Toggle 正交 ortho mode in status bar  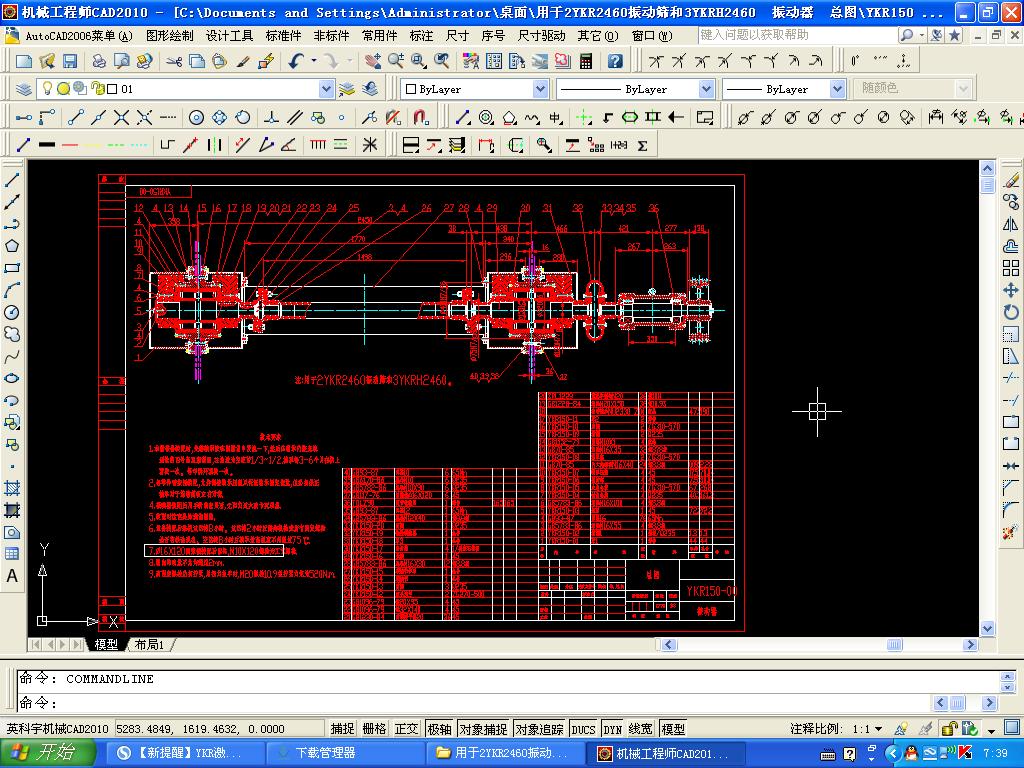(406, 729)
